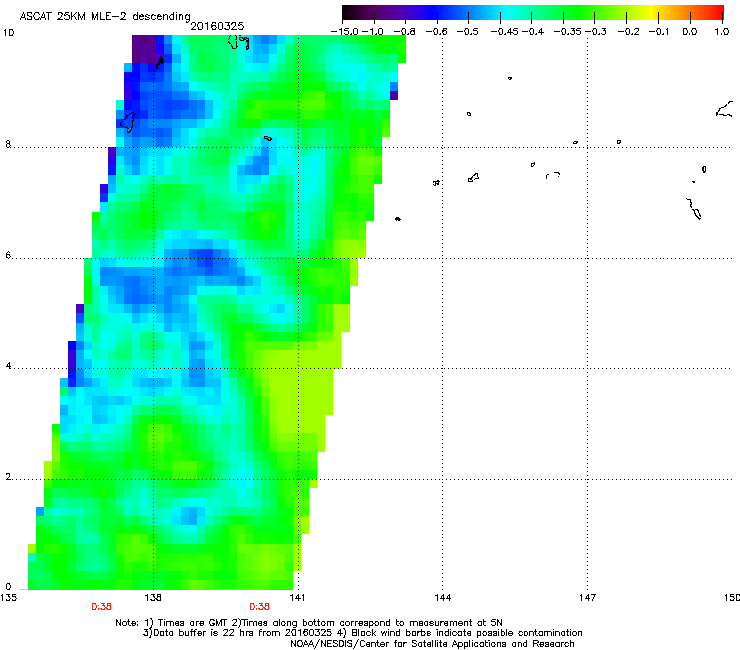Click the -0.1 colorbar label
Image resolution: width=740 pixels, height=650 pixels.
[x=659, y=32]
